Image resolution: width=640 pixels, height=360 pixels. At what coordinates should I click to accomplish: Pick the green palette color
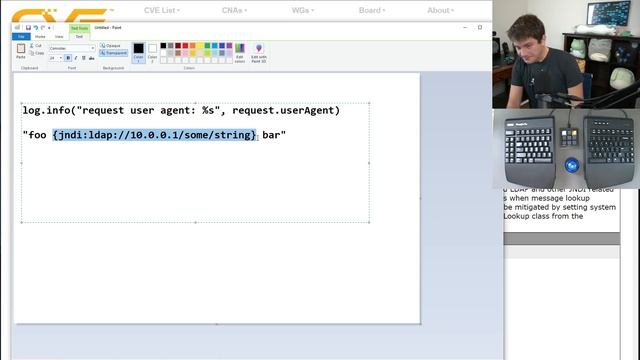coord(207,46)
